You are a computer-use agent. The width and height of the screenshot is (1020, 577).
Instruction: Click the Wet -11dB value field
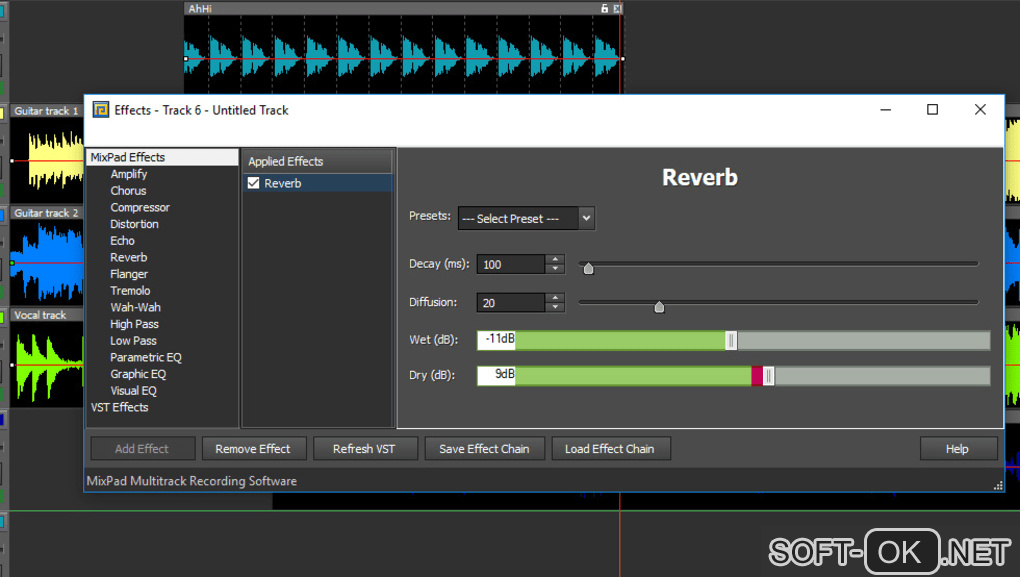(496, 340)
